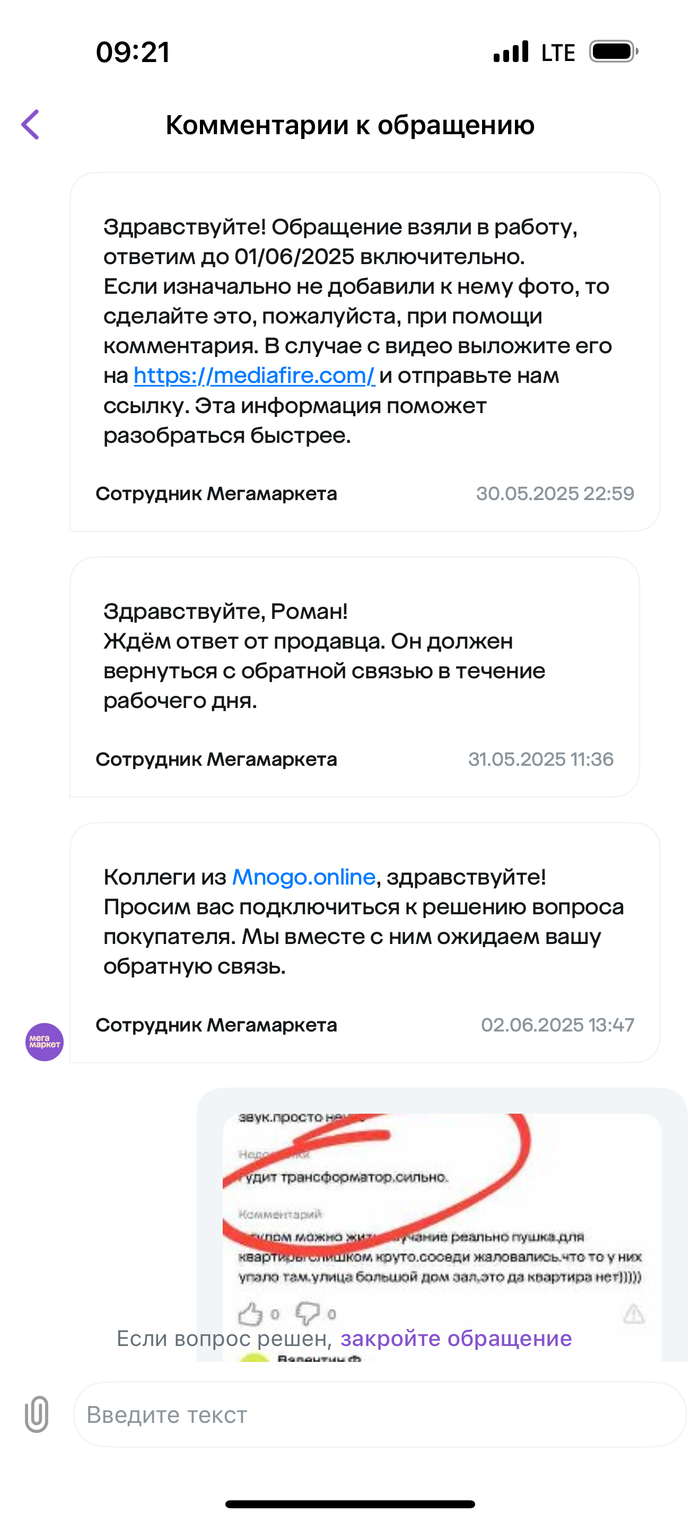Tap the battery icon in status bar

(615, 51)
